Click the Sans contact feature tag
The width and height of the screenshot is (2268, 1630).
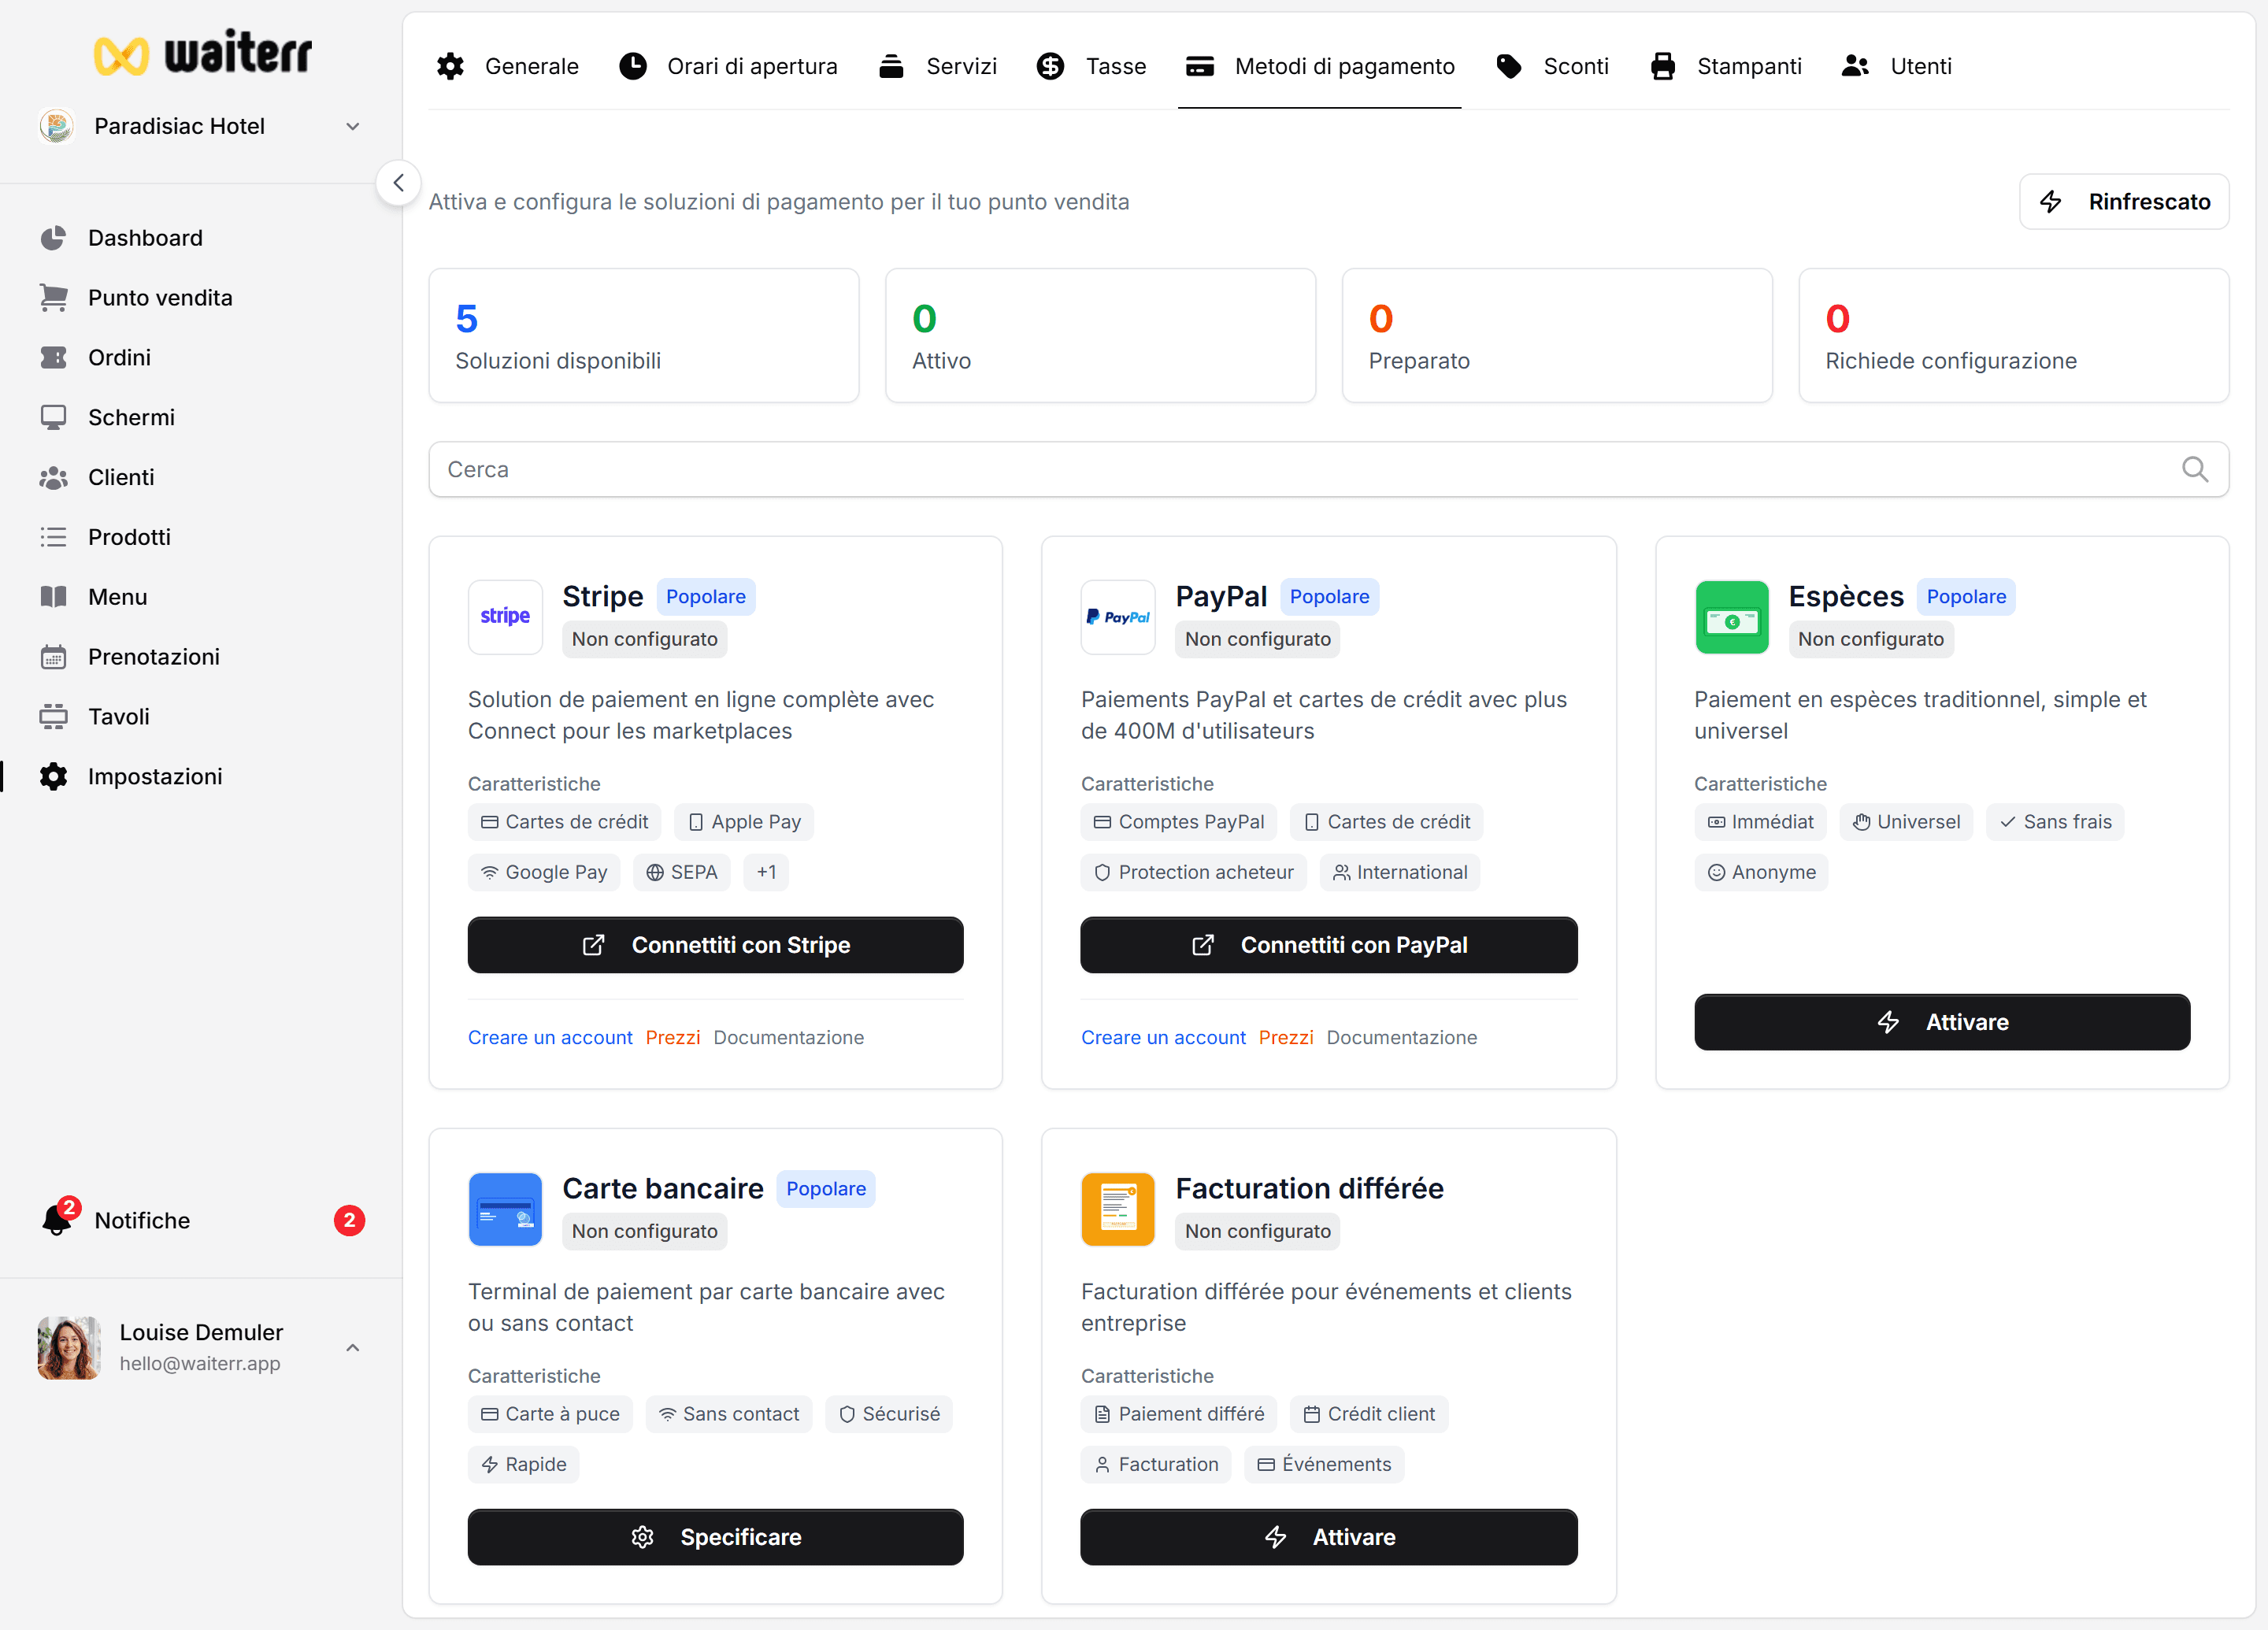[729, 1414]
